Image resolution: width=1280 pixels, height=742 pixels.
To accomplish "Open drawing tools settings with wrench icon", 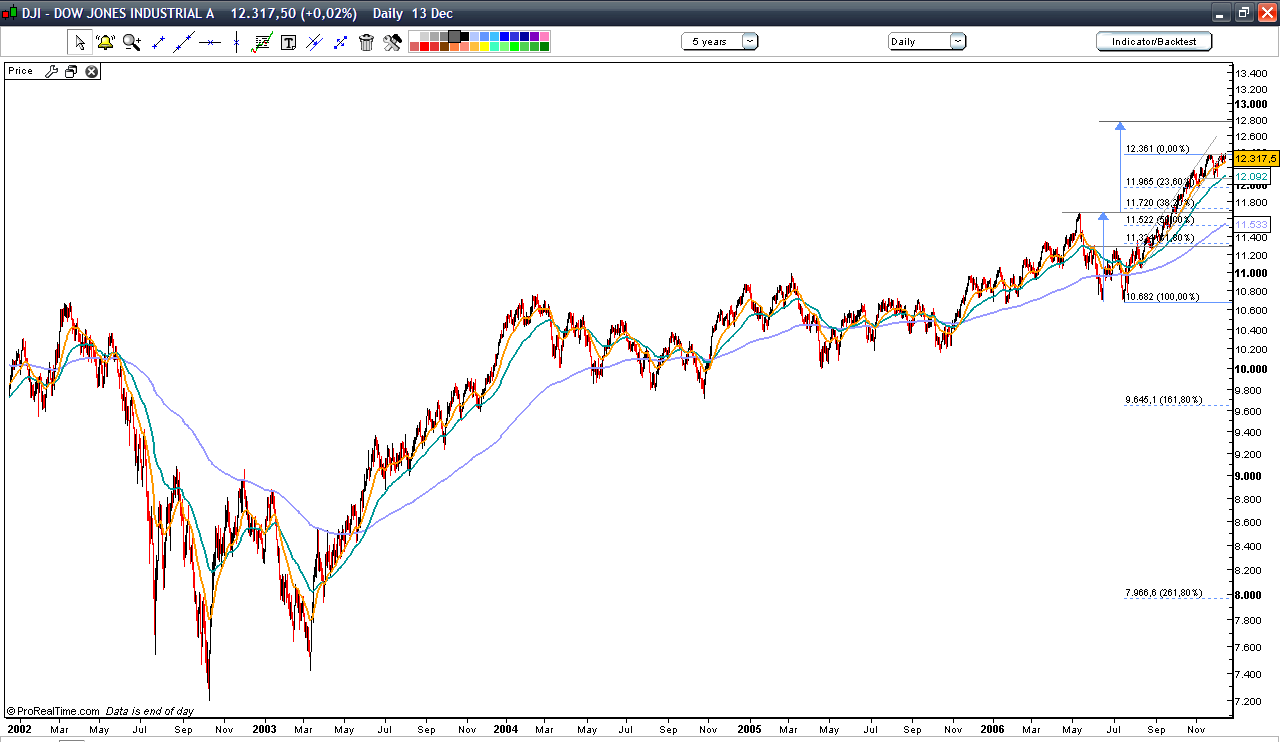I will 391,42.
